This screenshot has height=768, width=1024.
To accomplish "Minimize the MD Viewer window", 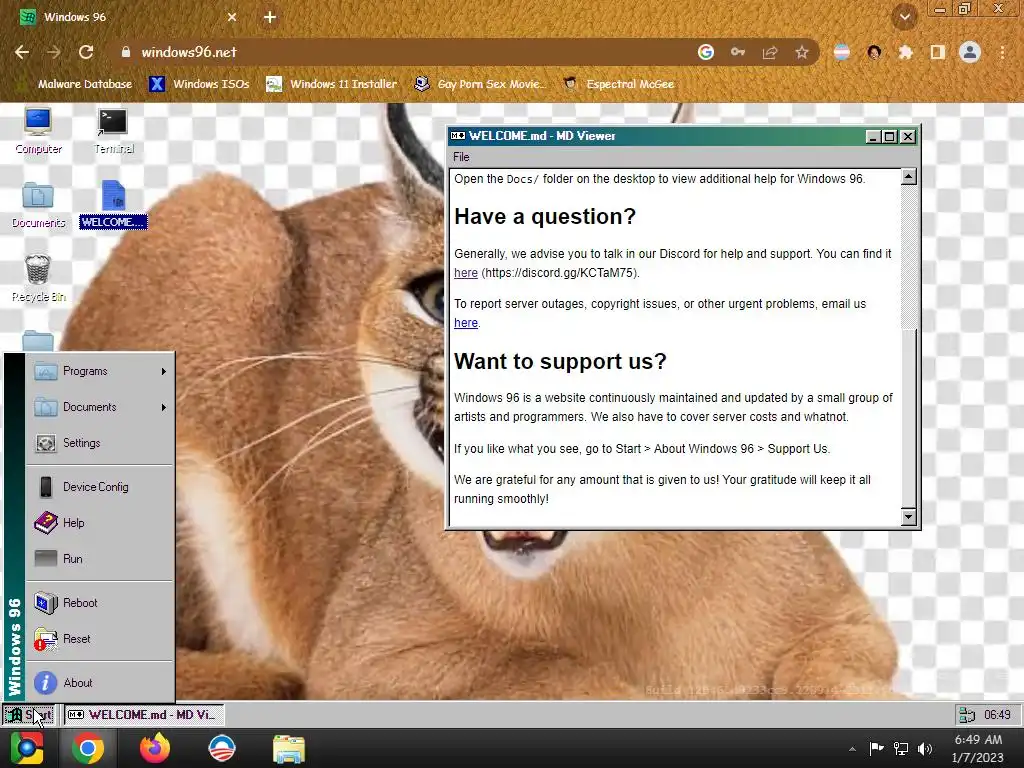I will [x=872, y=136].
